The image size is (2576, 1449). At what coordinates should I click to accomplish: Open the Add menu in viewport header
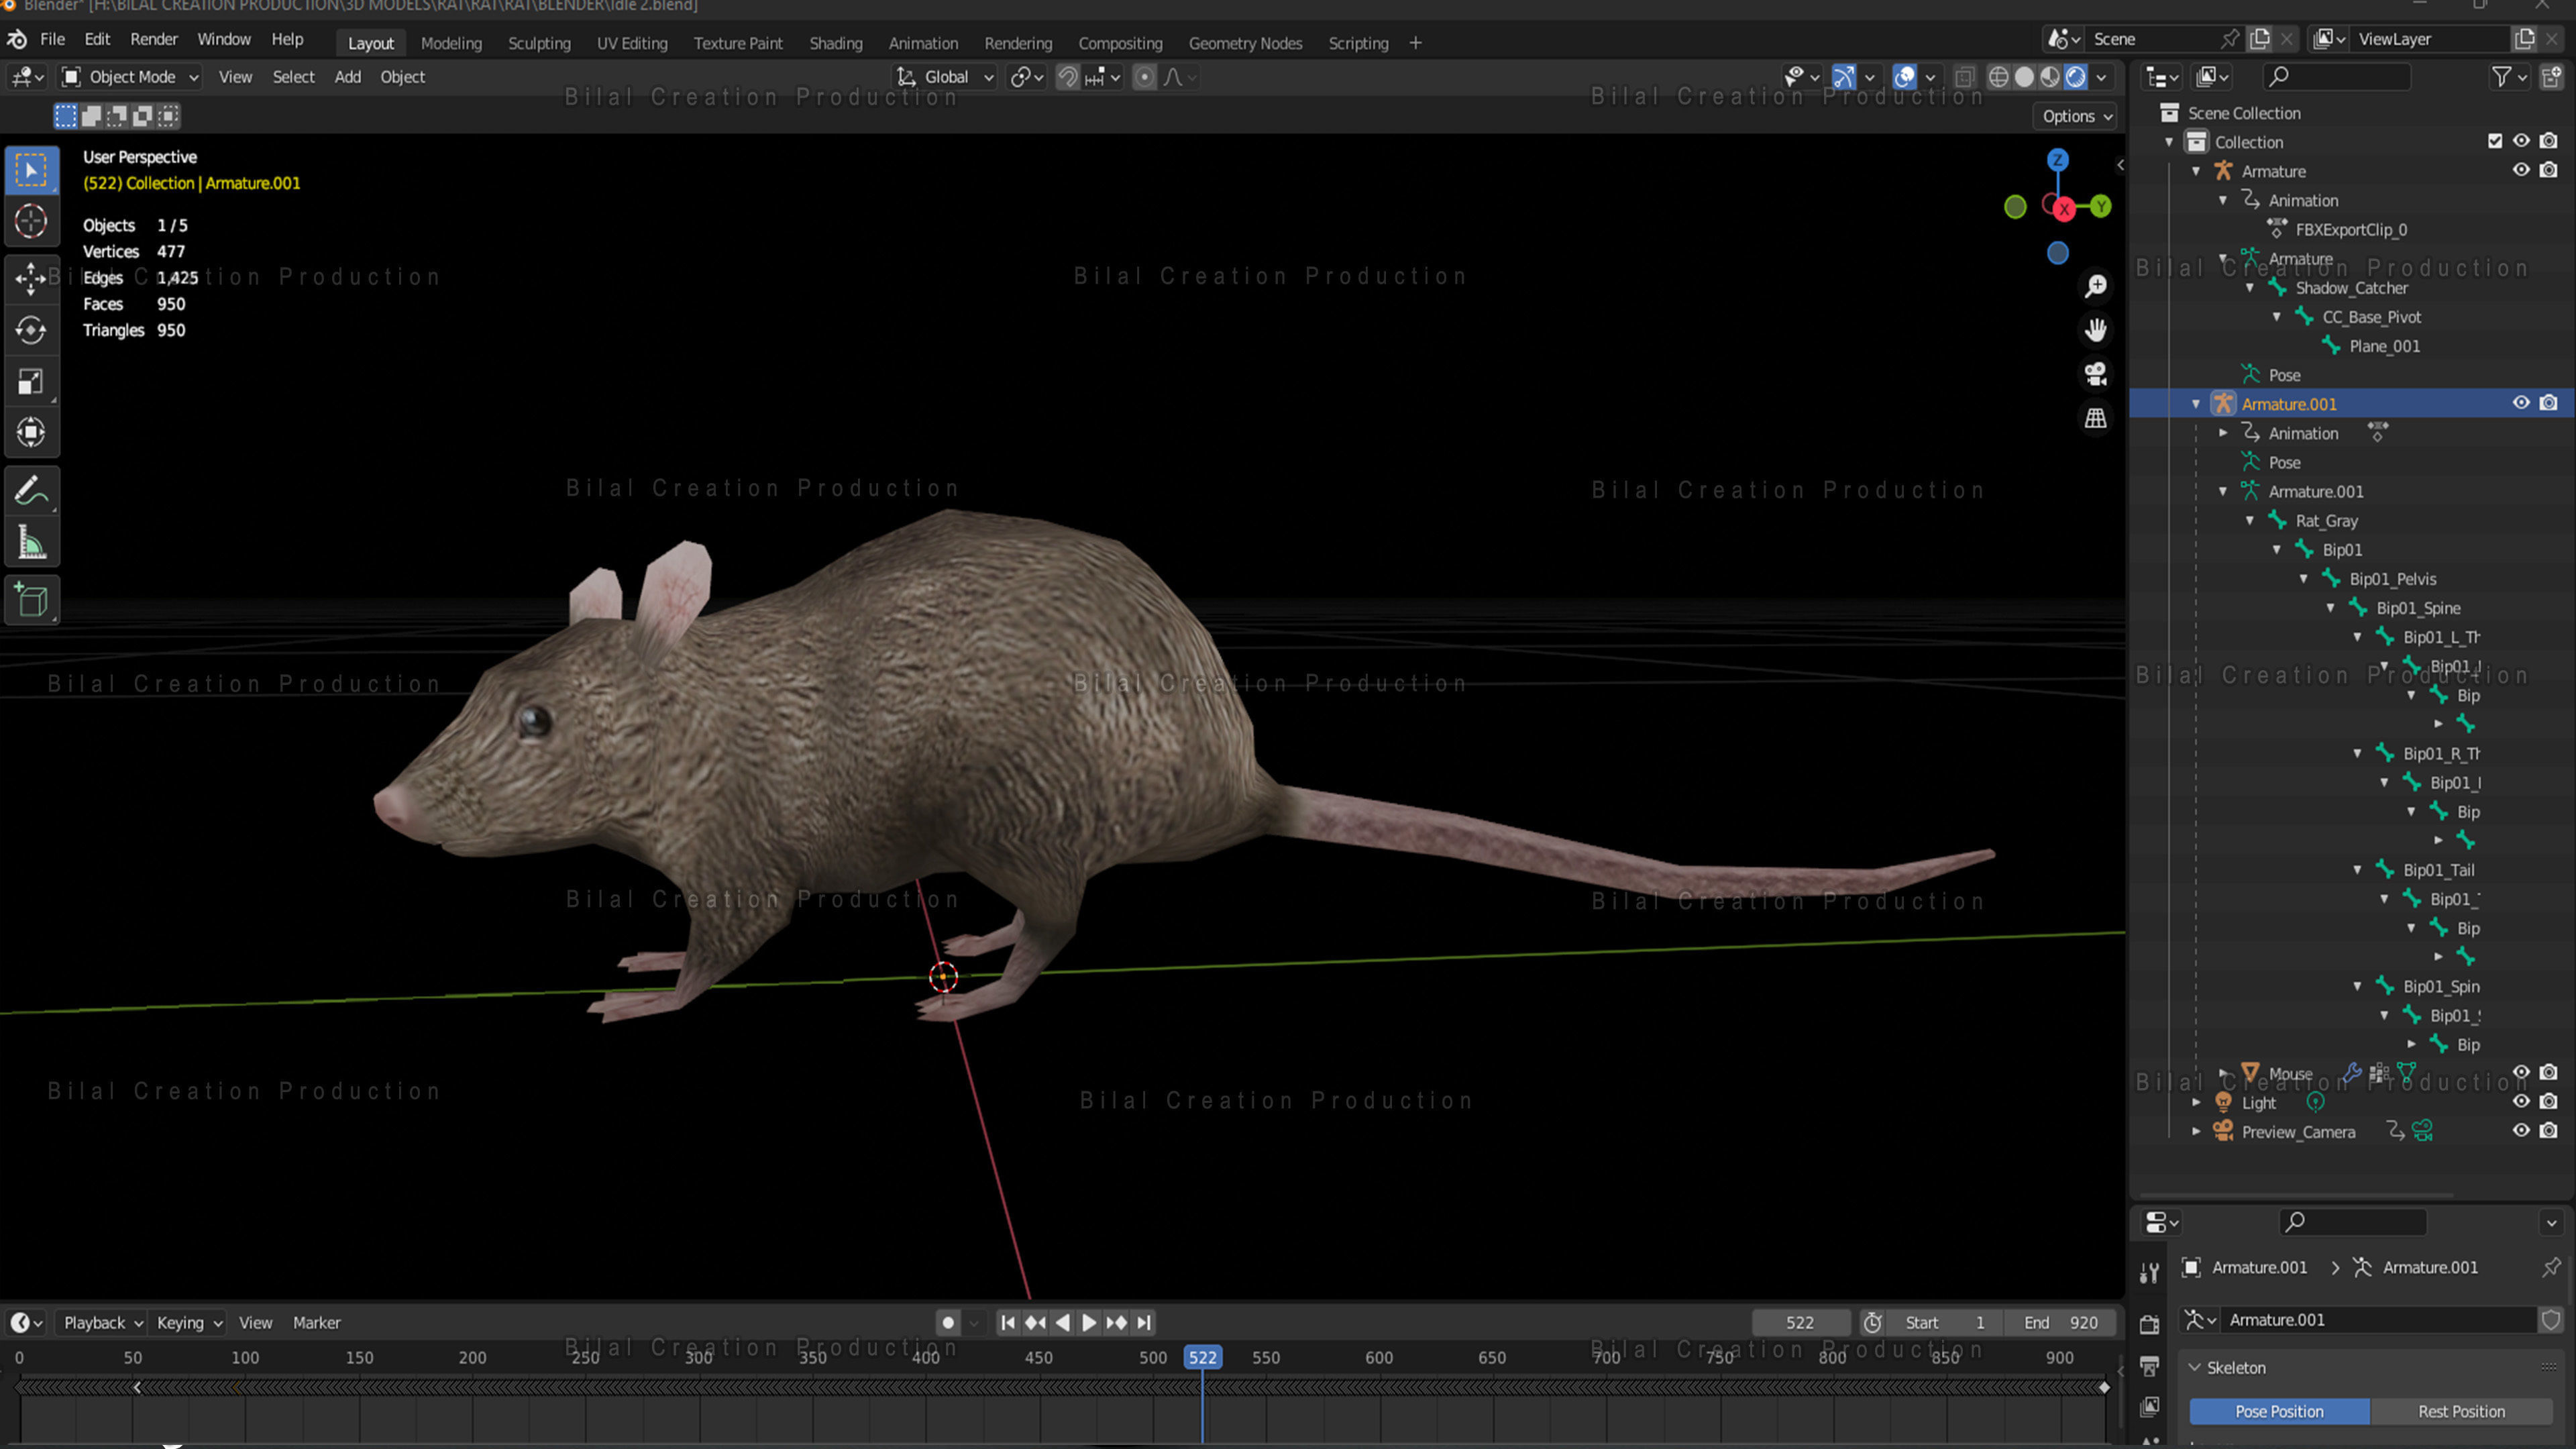coord(347,77)
